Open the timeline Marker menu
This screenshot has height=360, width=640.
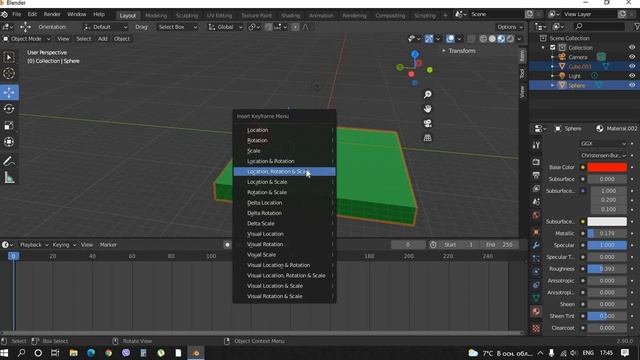point(108,245)
